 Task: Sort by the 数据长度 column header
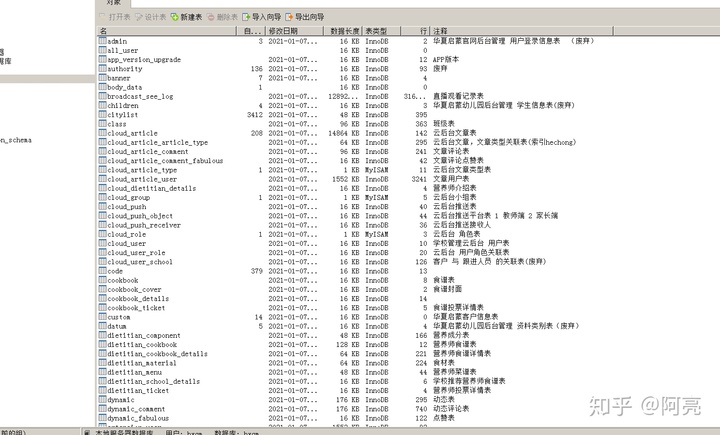(x=343, y=31)
